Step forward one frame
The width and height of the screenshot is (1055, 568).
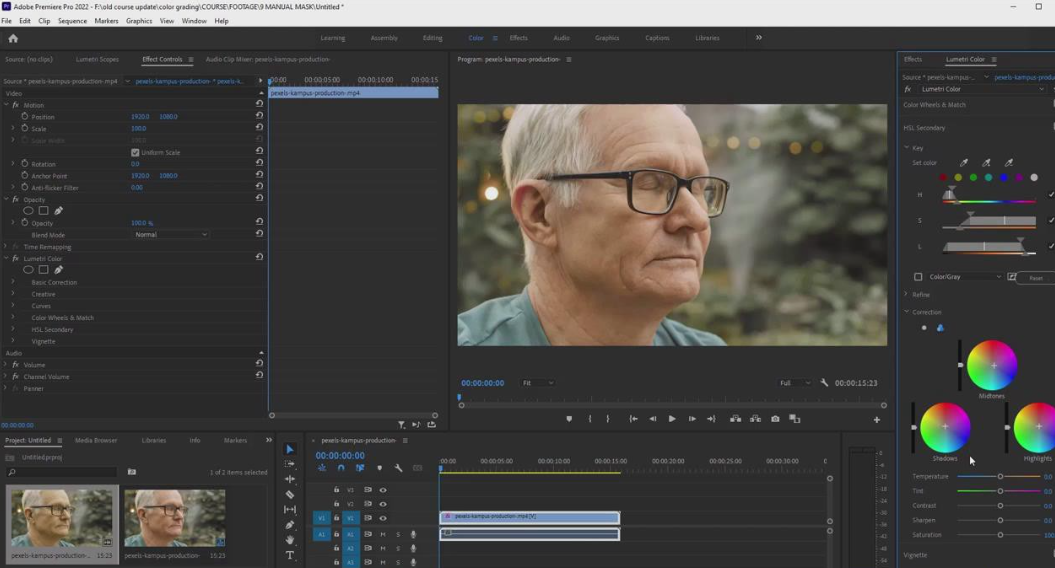tap(692, 419)
